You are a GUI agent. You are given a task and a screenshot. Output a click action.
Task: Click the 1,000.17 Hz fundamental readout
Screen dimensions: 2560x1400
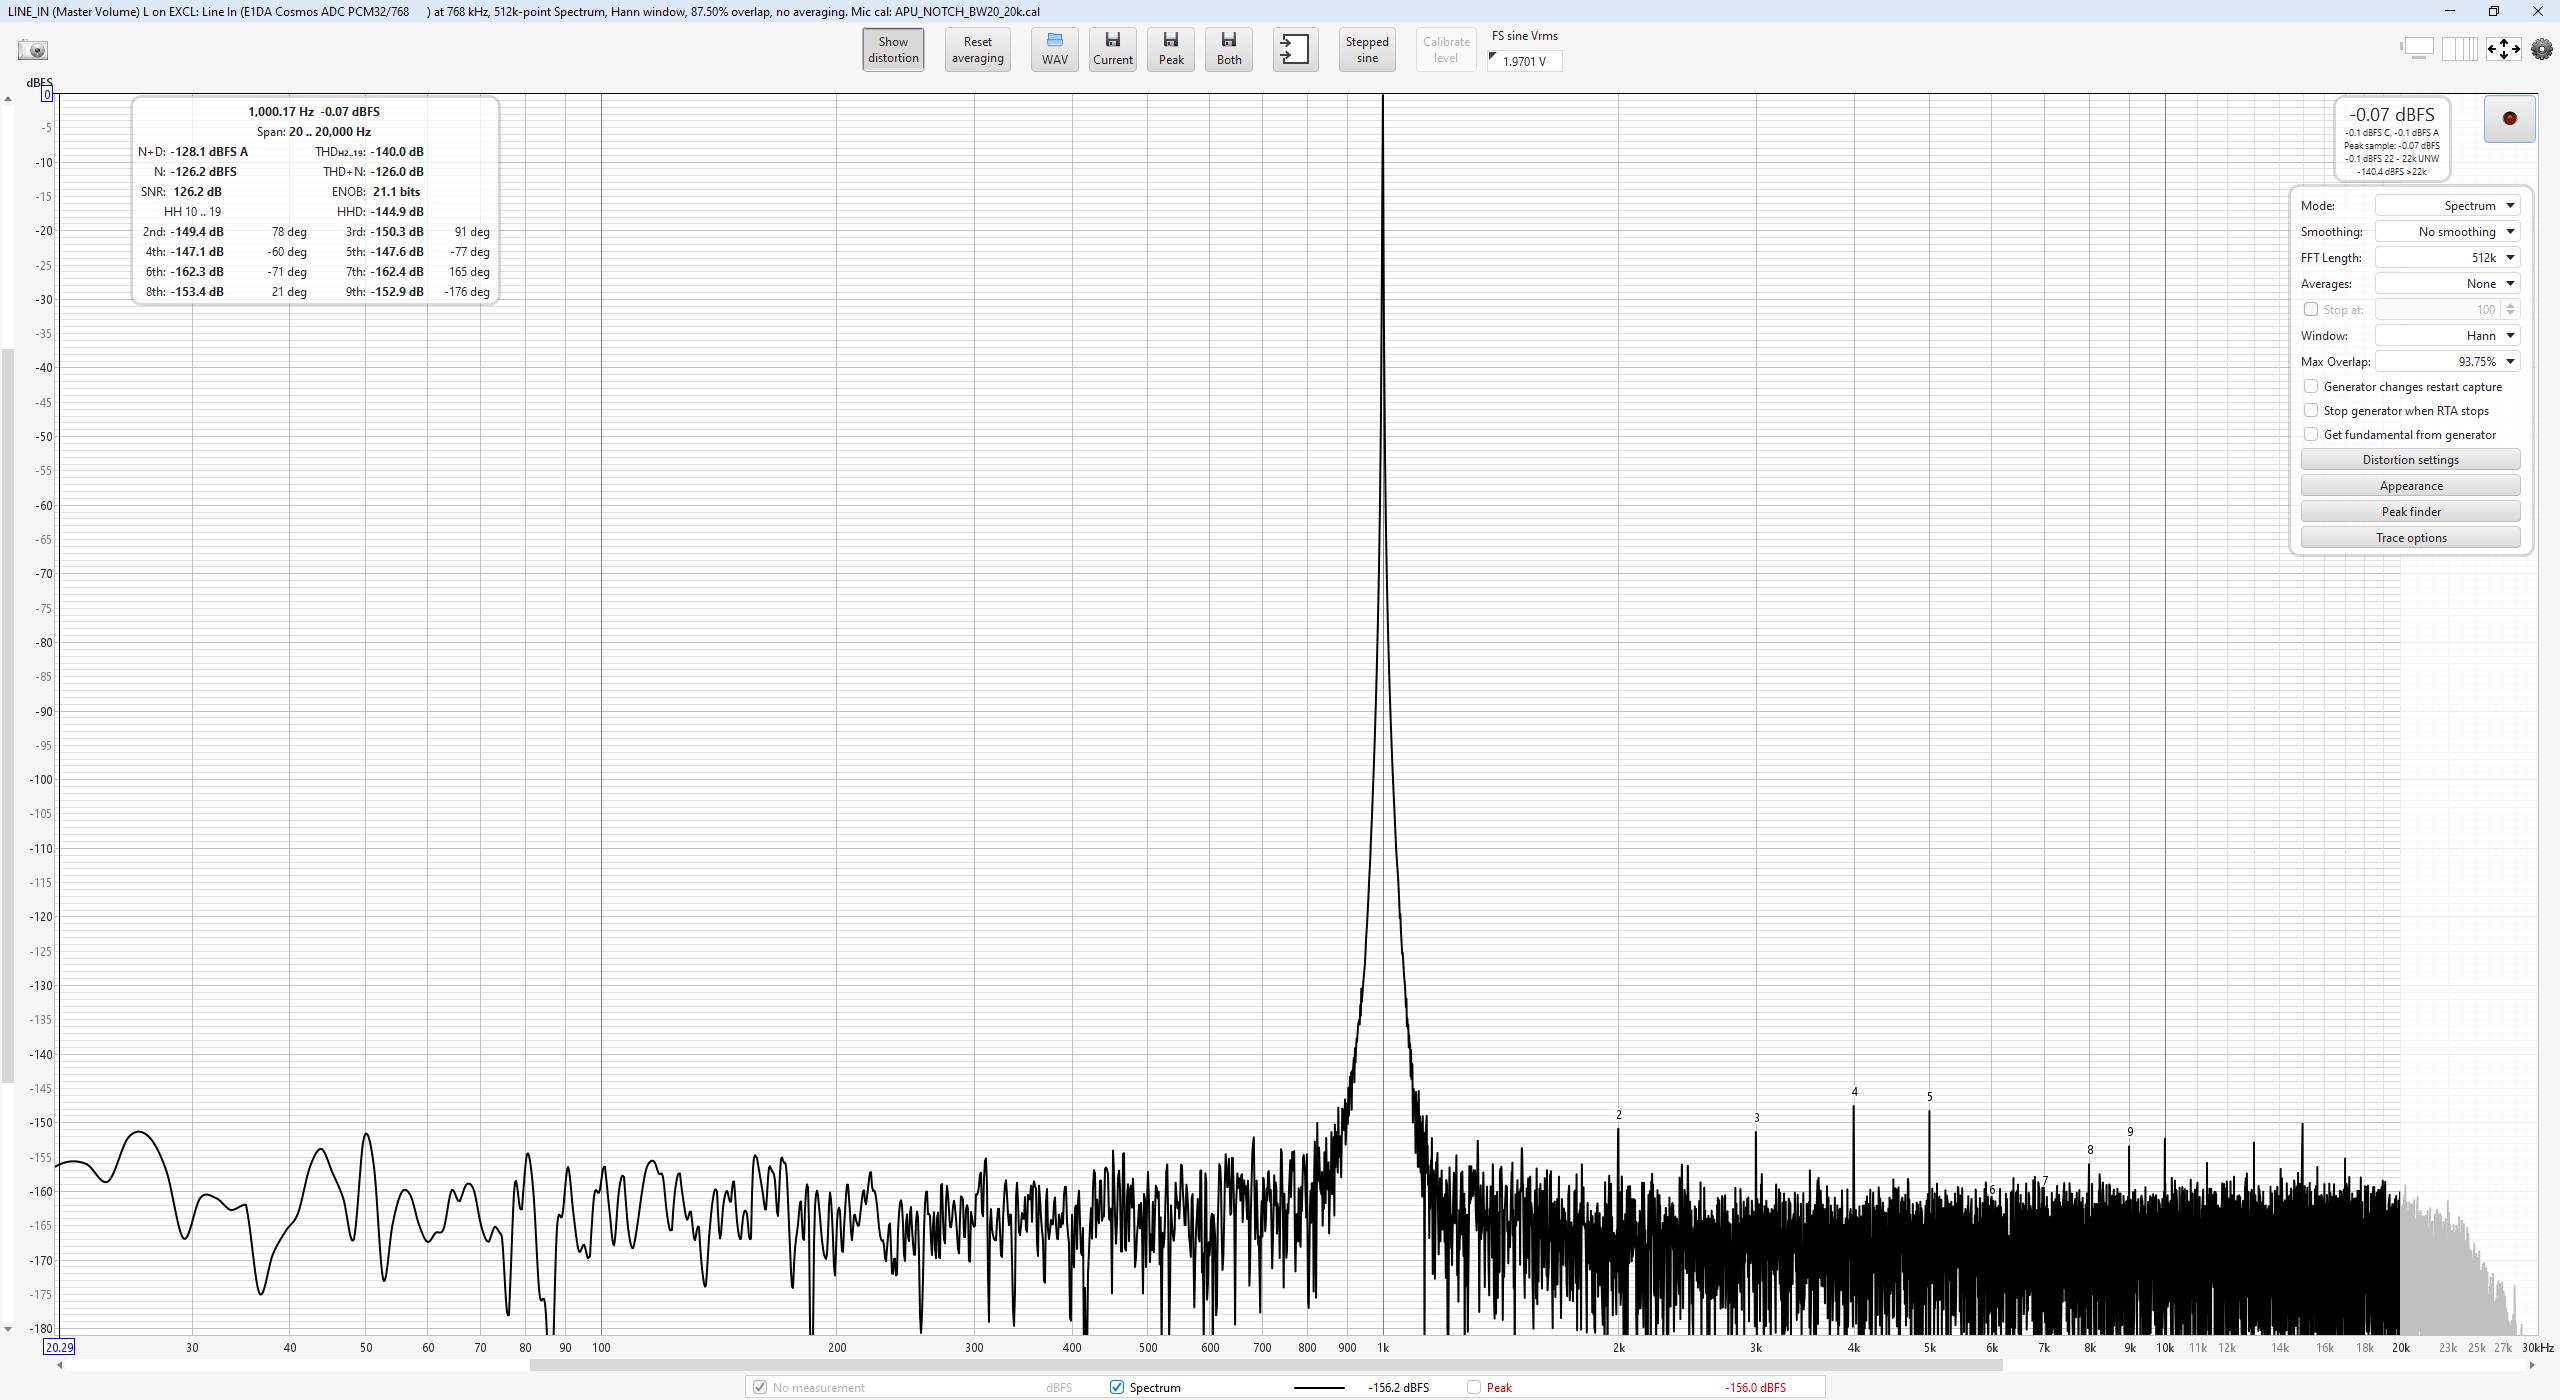281,112
